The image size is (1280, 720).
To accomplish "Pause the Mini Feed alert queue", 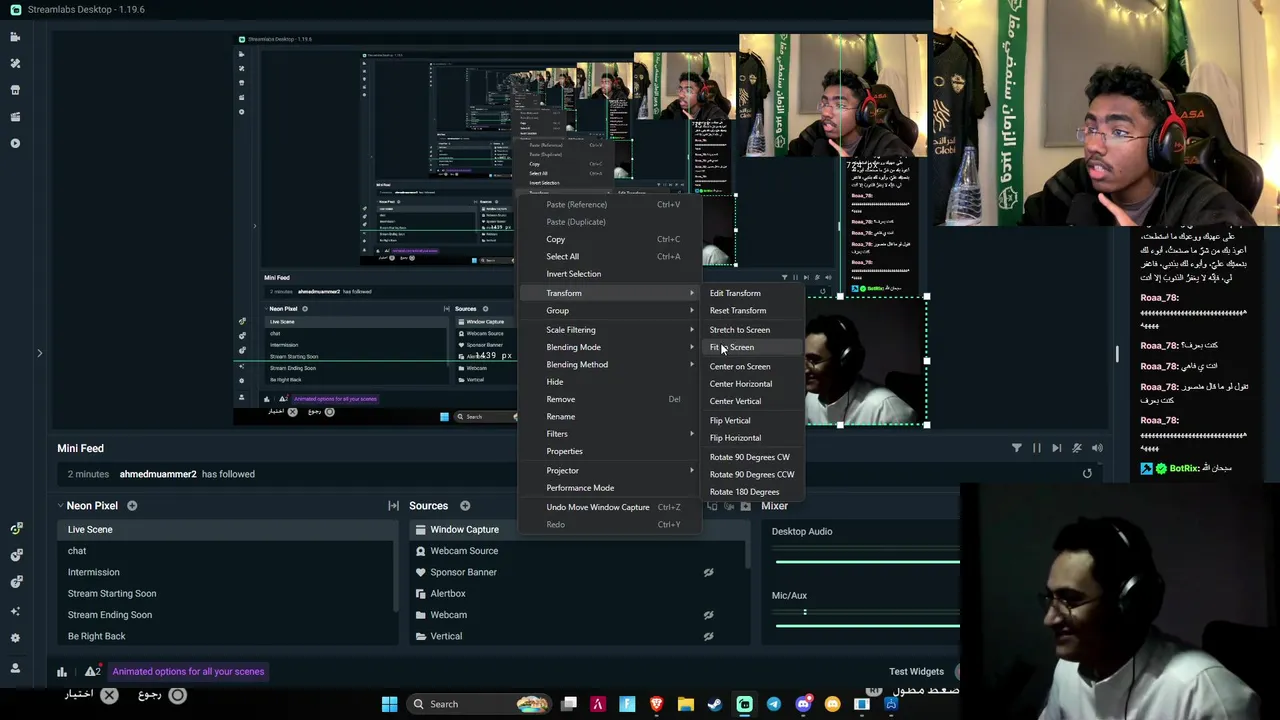I will pos(1037,448).
